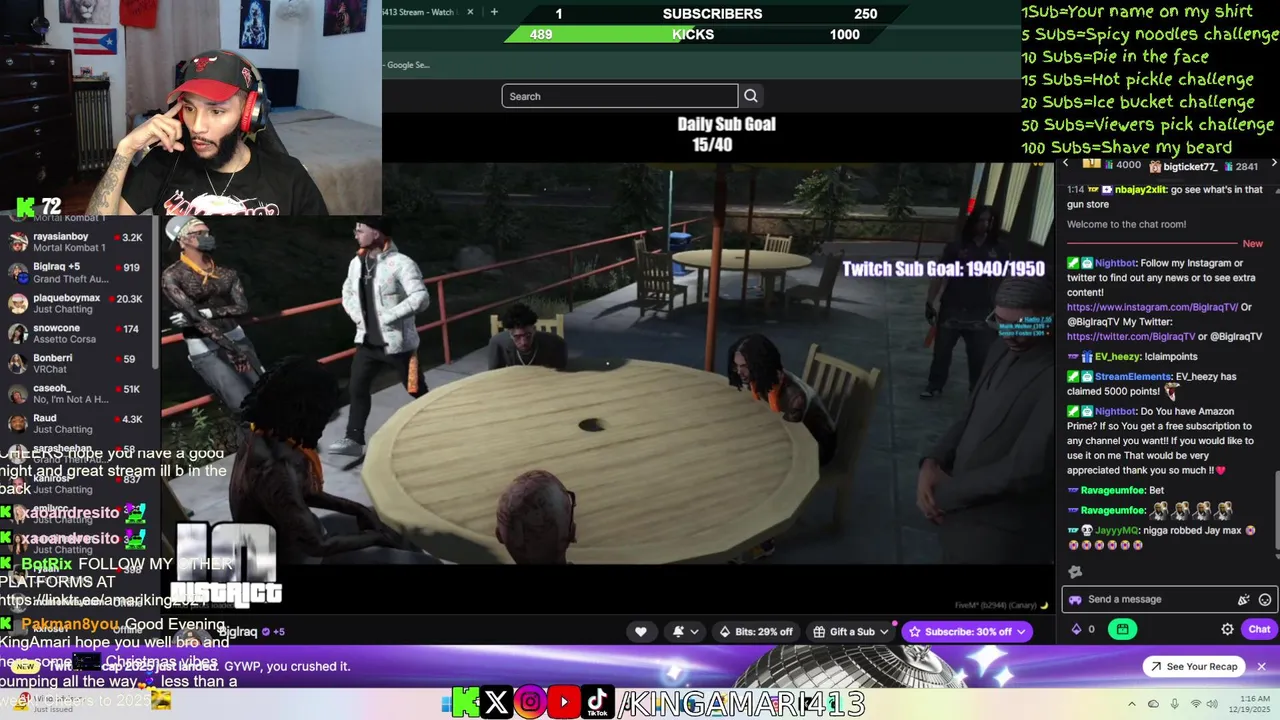Click the bits balance diamond icon
1280x720 pixels.
(x=1076, y=630)
